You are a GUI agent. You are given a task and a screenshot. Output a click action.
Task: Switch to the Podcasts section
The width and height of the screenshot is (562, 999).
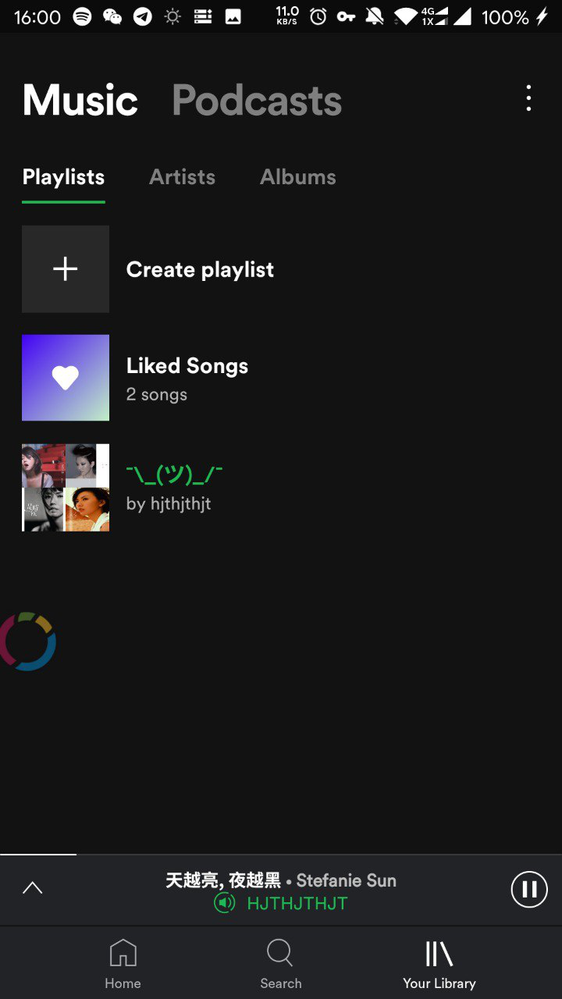257,100
